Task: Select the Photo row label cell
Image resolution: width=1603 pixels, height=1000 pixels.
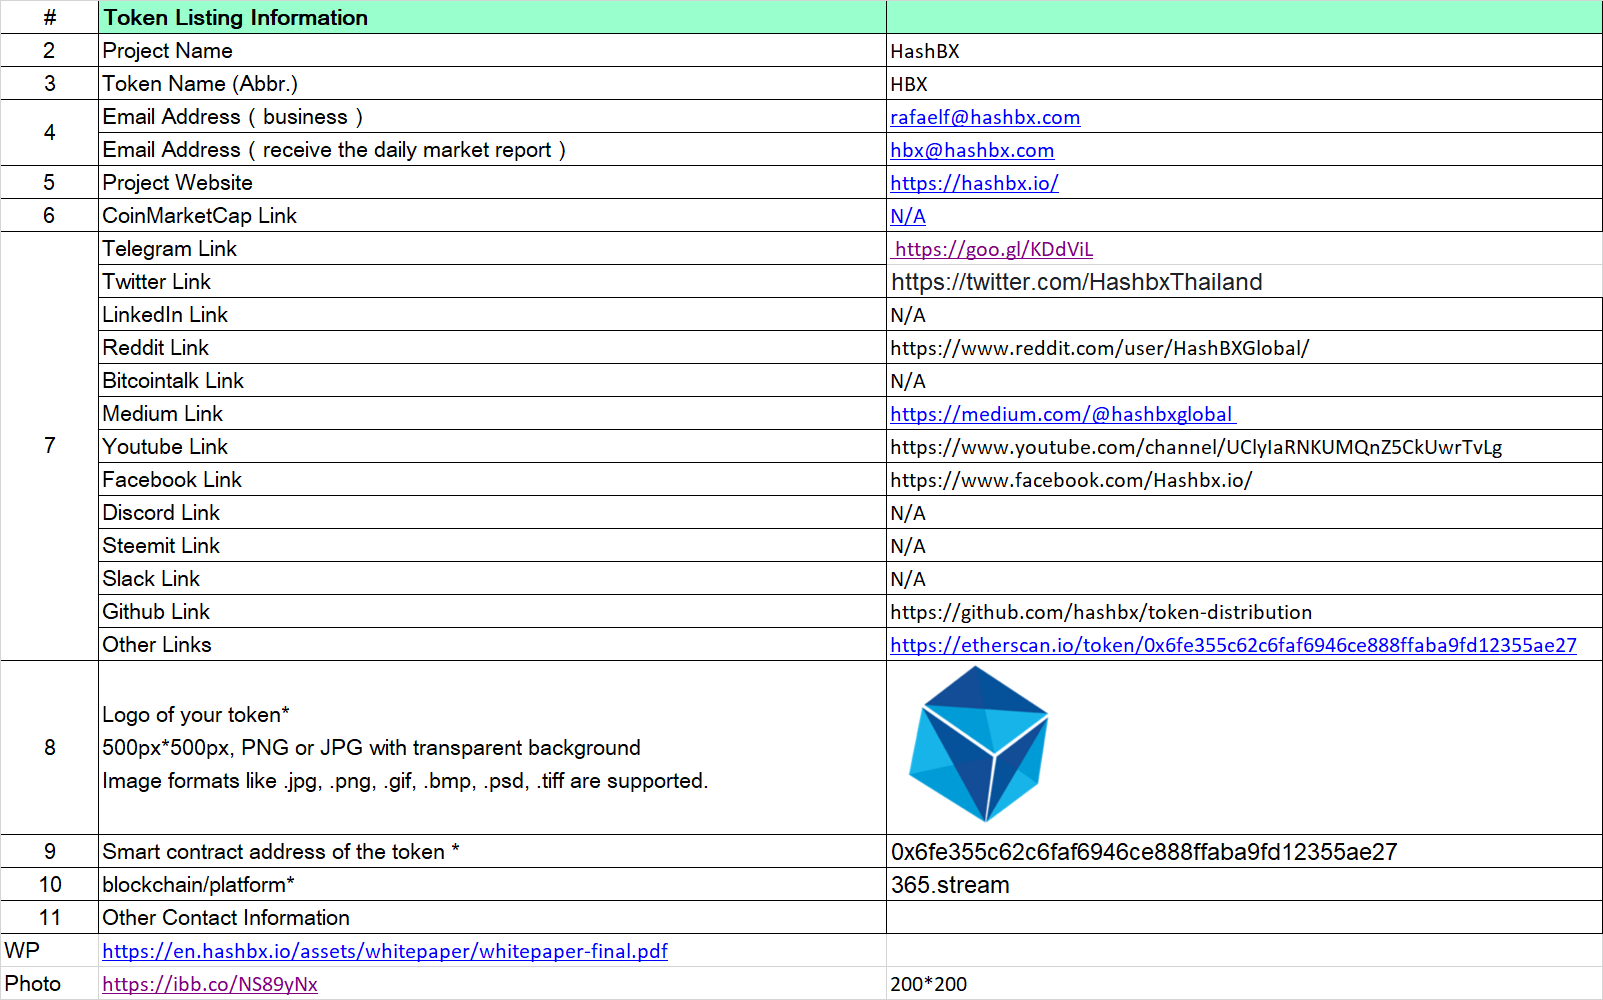Action: tap(49, 983)
